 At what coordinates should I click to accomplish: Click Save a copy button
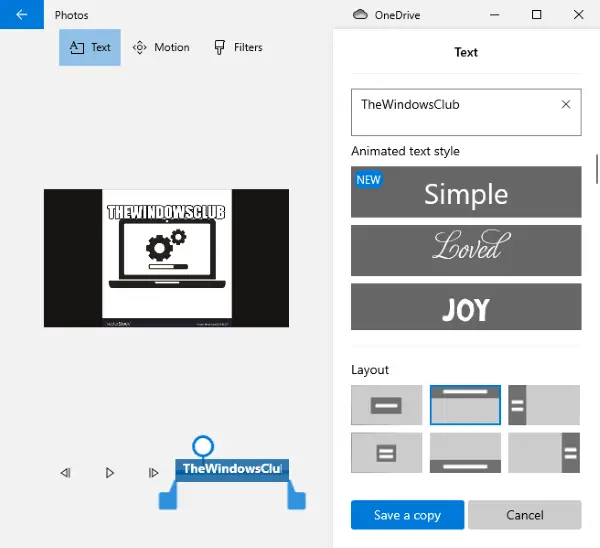(x=408, y=515)
